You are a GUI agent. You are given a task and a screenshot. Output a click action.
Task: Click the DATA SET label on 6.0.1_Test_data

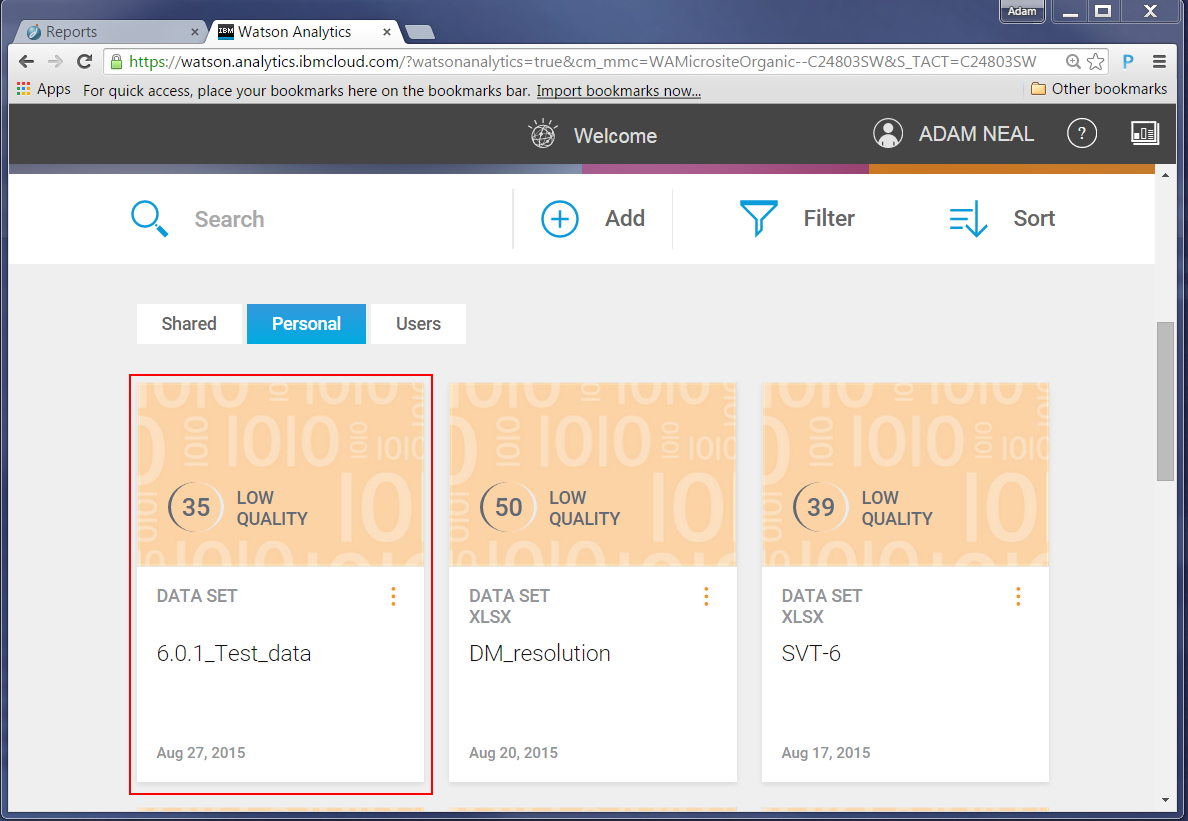(197, 596)
